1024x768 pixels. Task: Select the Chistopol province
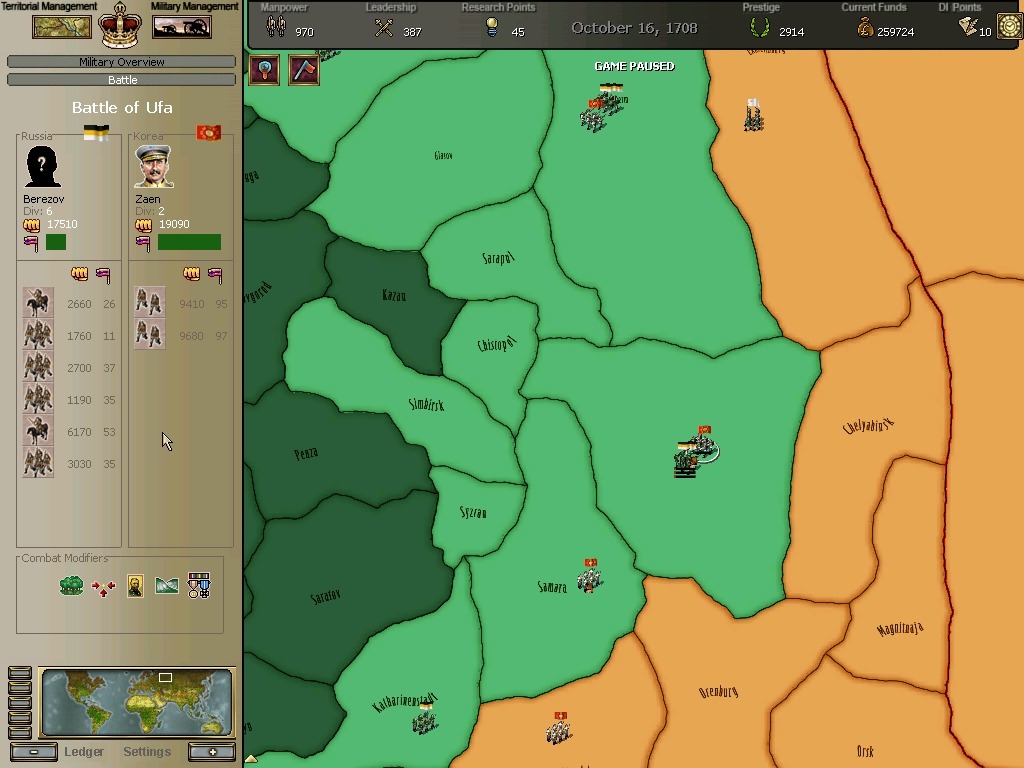(x=496, y=344)
